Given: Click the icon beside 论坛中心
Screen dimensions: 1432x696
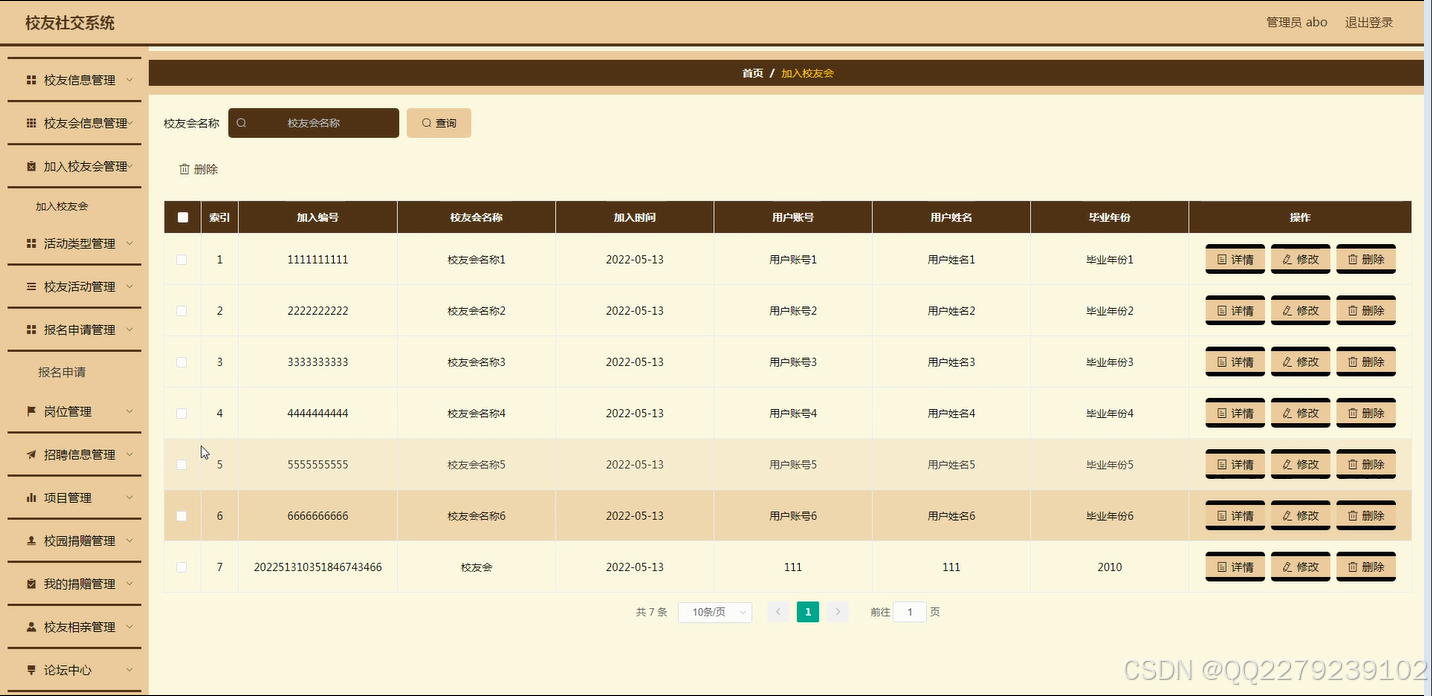Looking at the screenshot, I should (31, 670).
